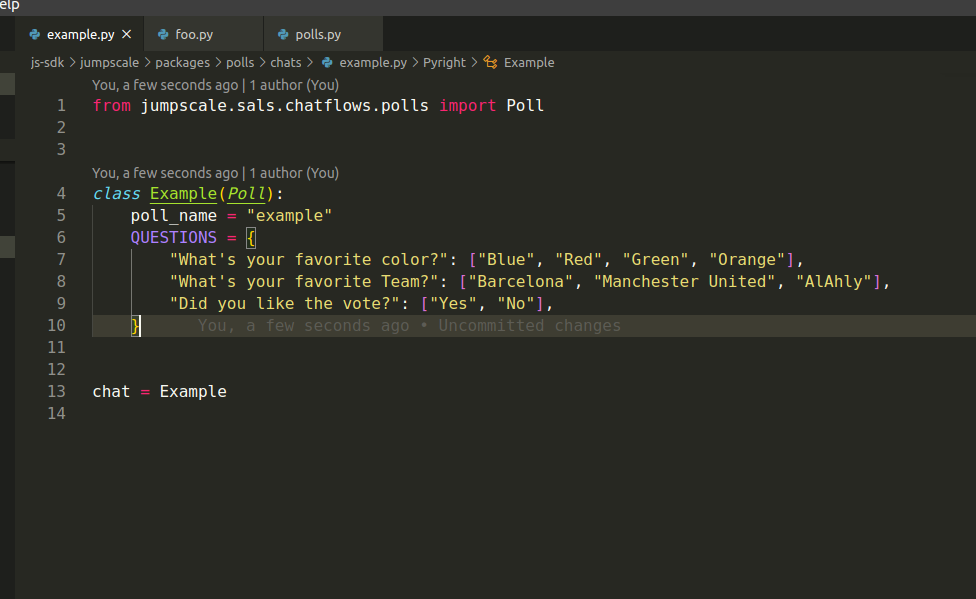
Task: Open the polls breadcrumb dropdown
Action: [x=240, y=62]
